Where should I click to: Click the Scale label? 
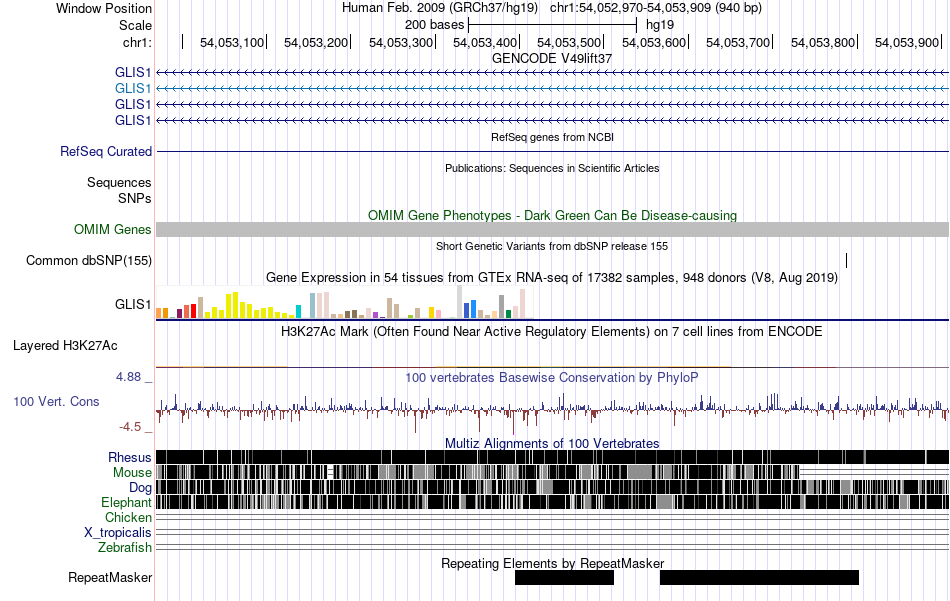click(x=135, y=25)
